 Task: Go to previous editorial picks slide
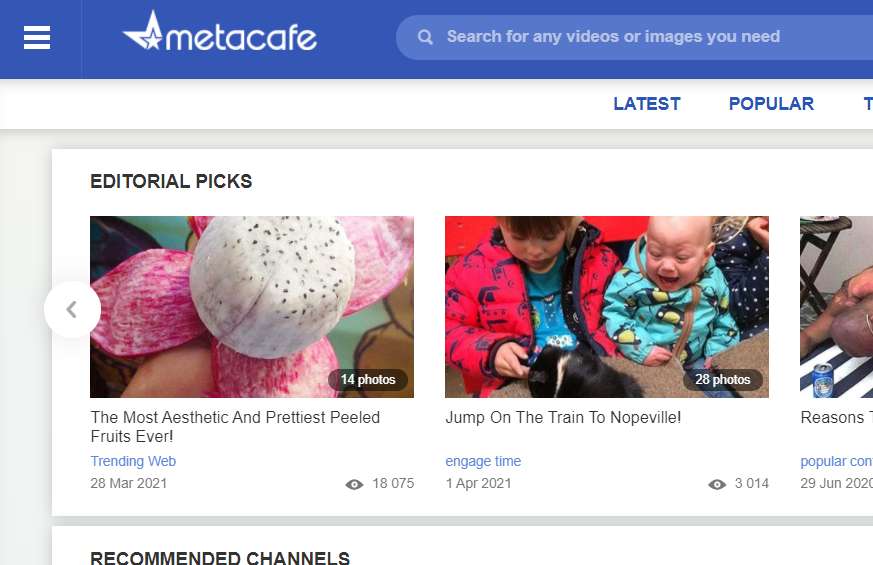[72, 309]
